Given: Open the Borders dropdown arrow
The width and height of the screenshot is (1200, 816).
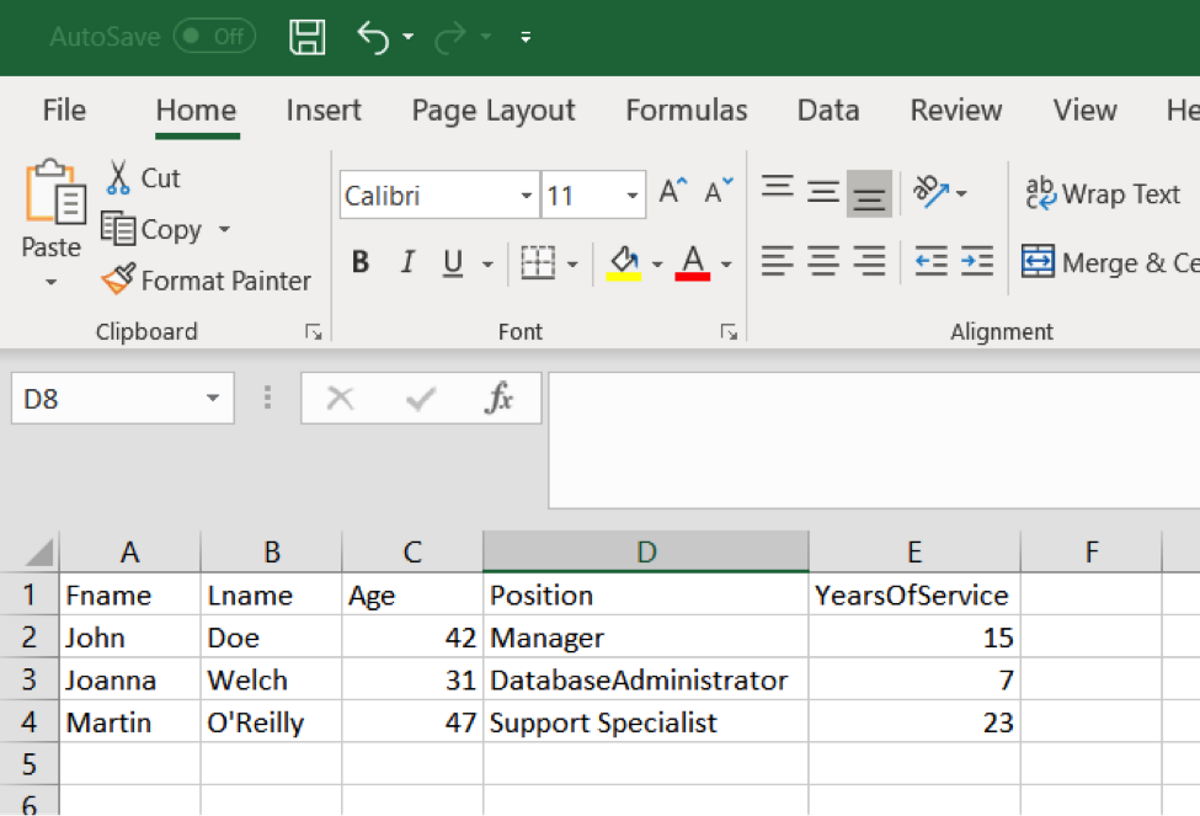Looking at the screenshot, I should point(573,265).
